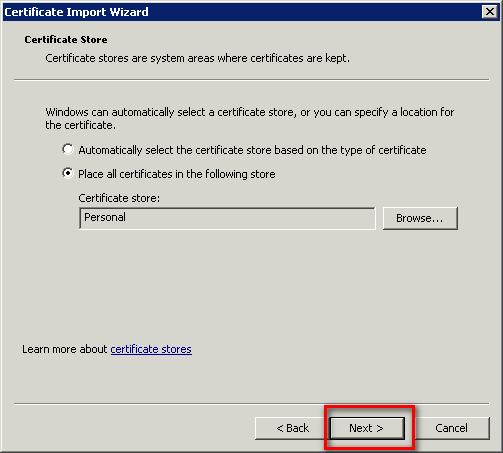Click the Certificate store field showing Personal
Image resolution: width=503 pixels, height=453 pixels.
pyautogui.click(x=227, y=218)
